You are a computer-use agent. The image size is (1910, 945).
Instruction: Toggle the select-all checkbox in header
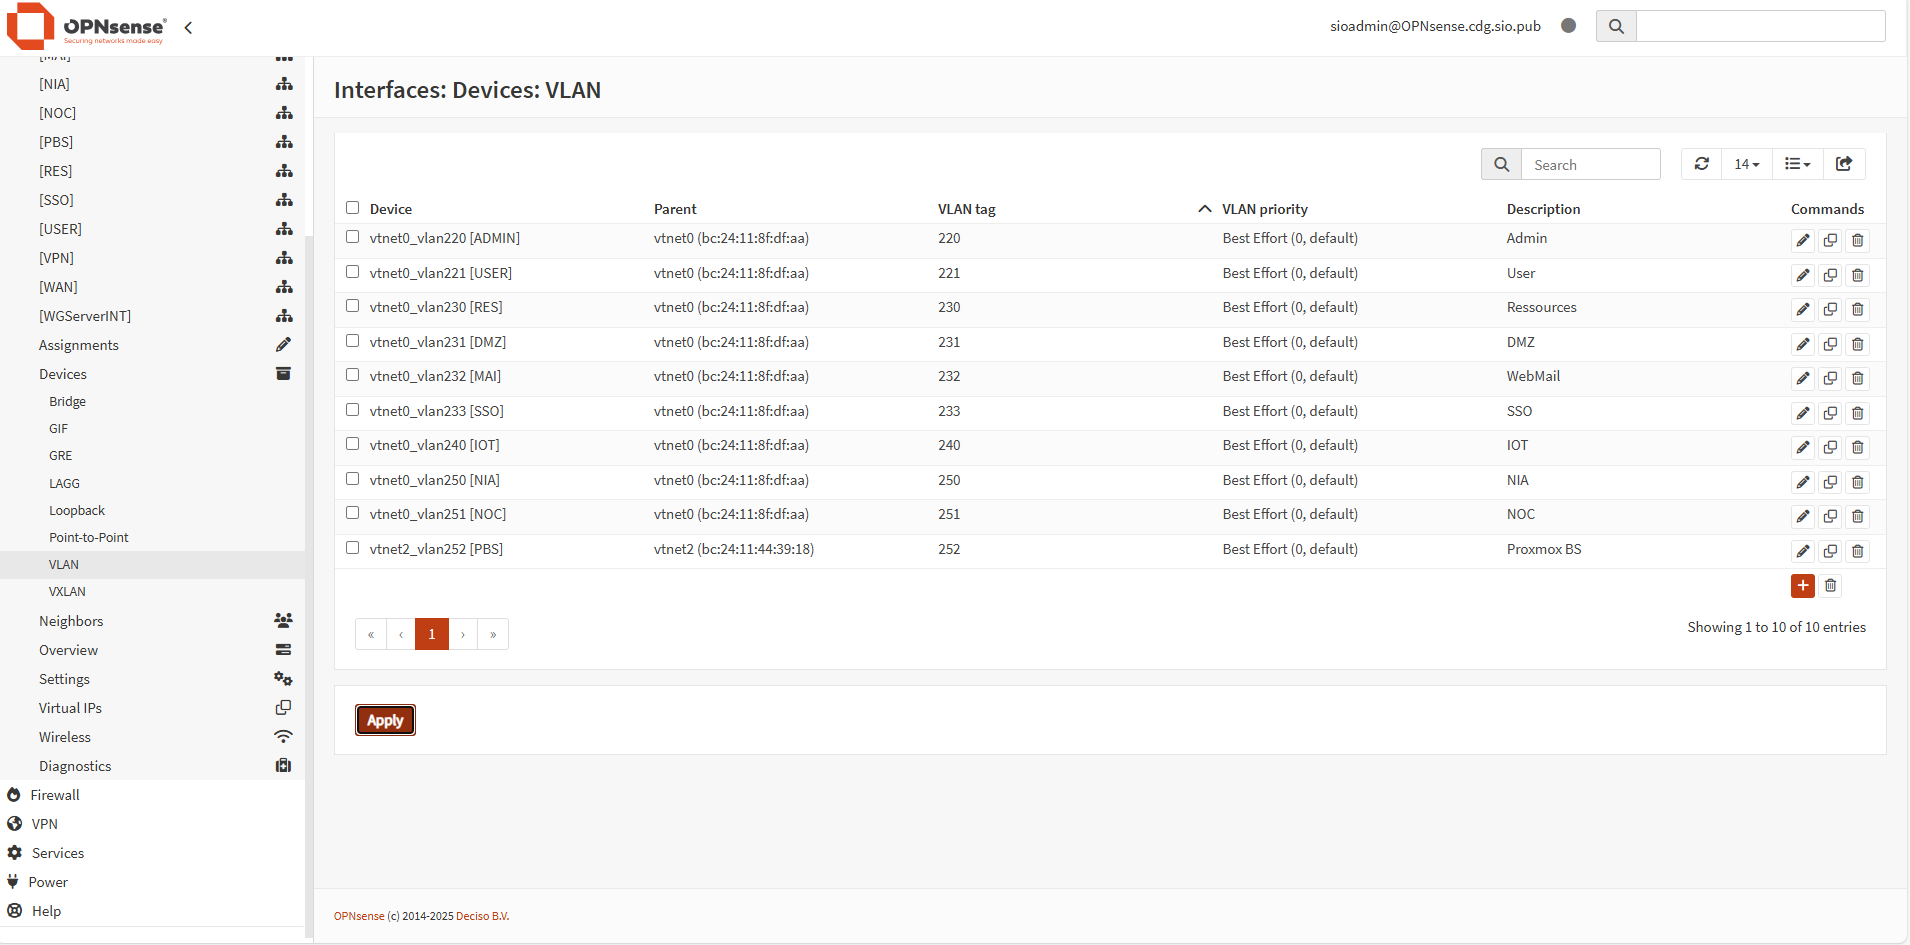point(352,208)
